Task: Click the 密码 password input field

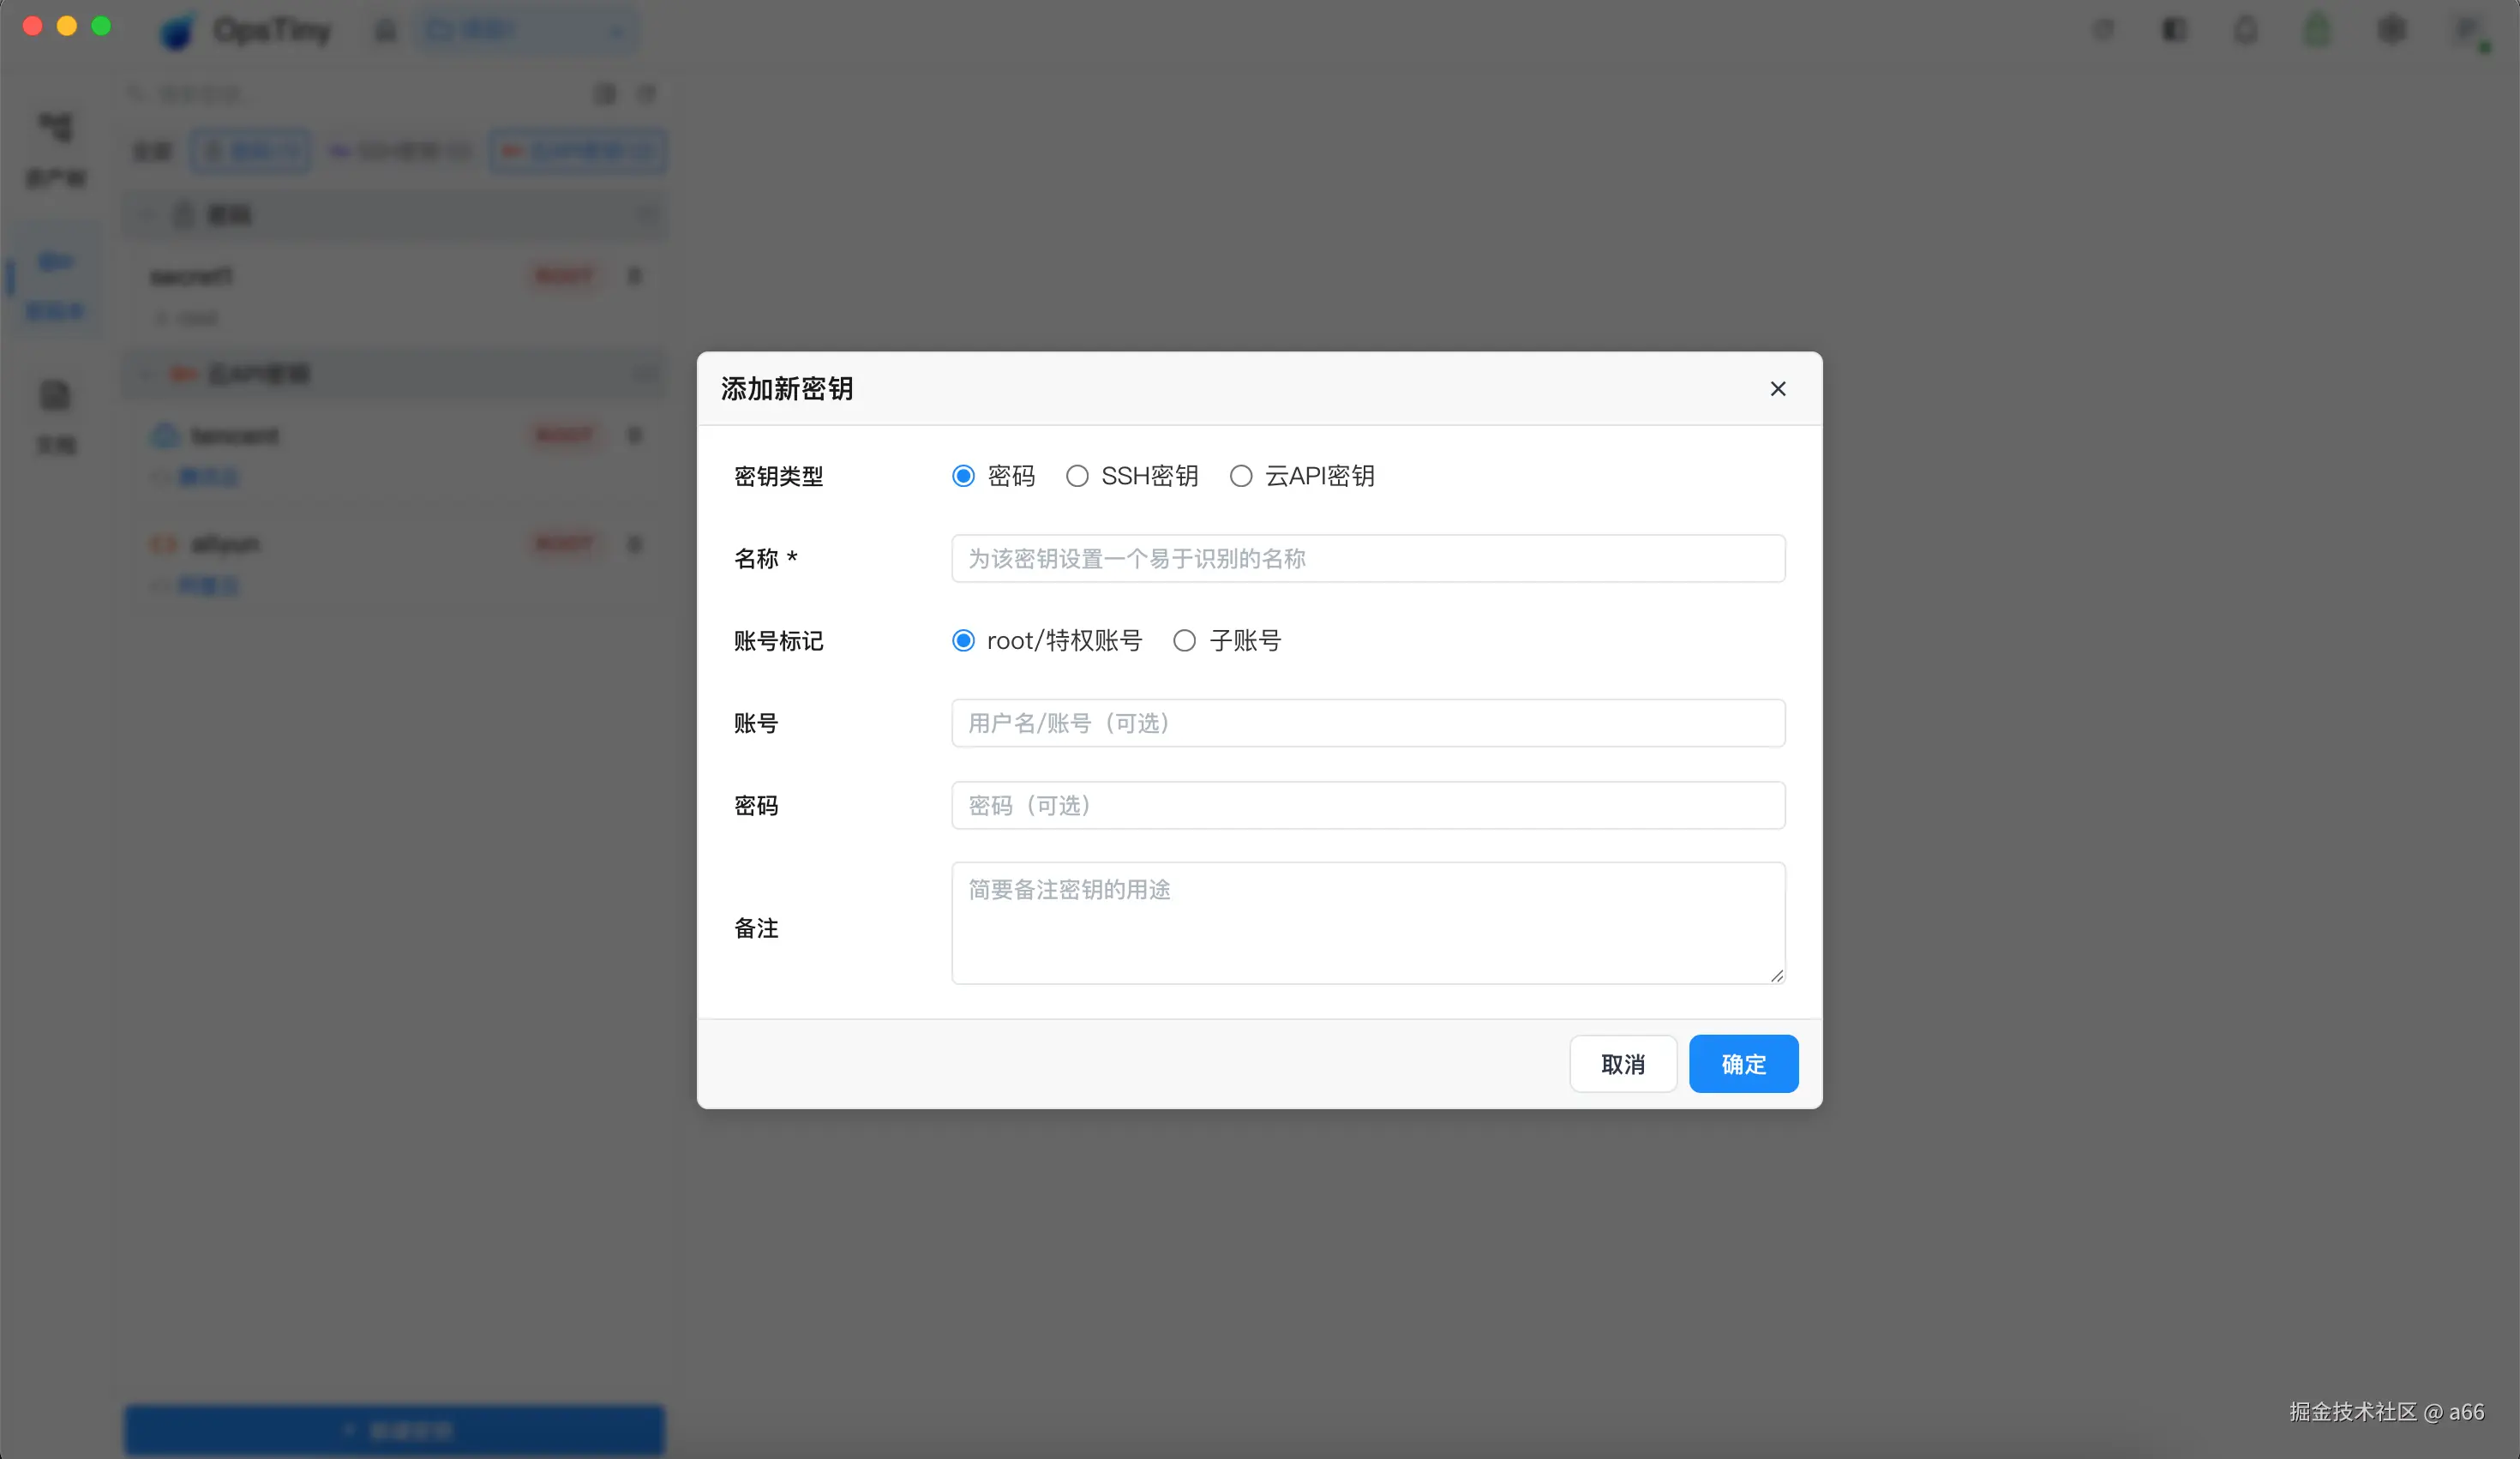Action: pos(1367,806)
